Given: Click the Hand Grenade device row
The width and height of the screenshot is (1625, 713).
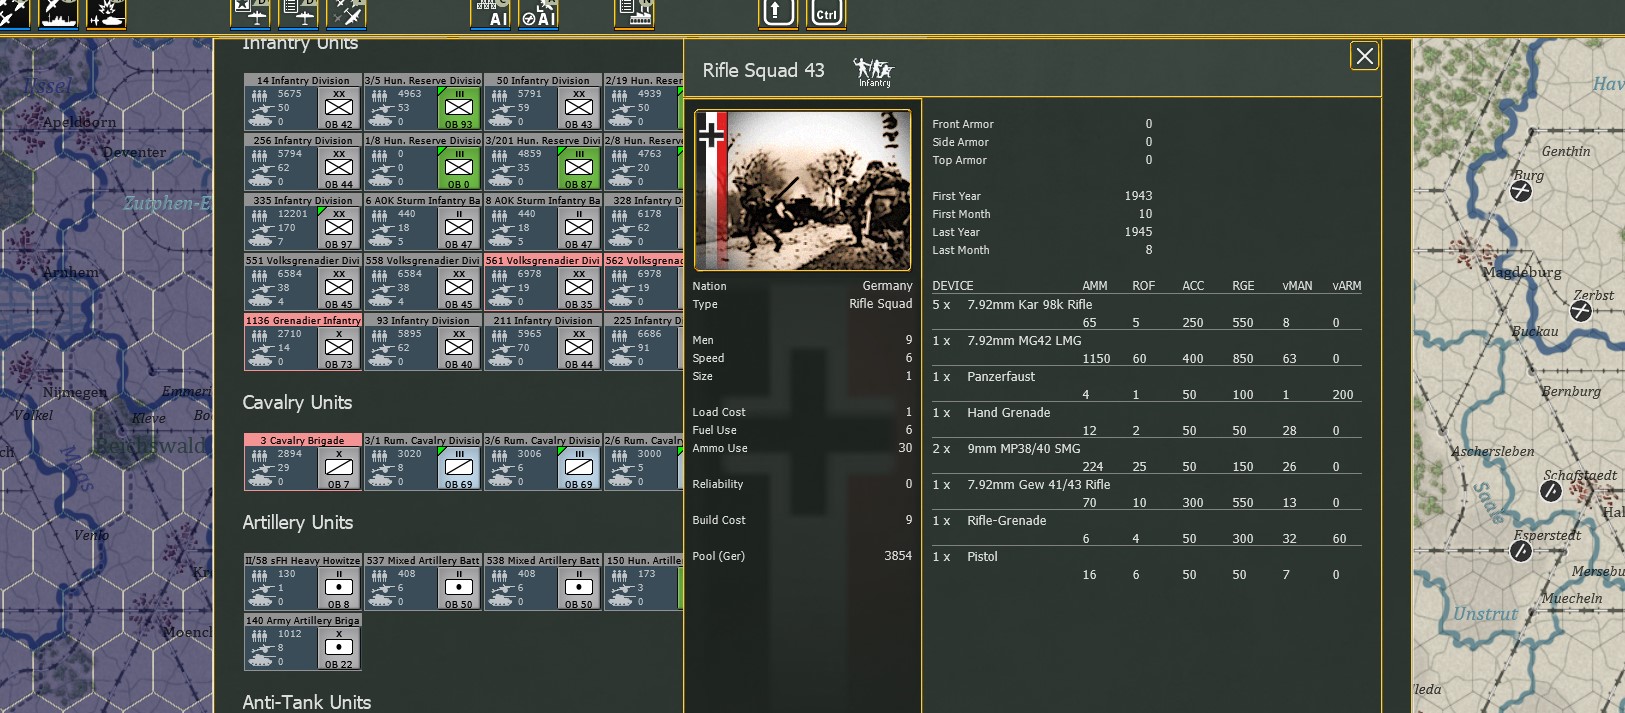Looking at the screenshot, I should pyautogui.click(x=1147, y=421).
